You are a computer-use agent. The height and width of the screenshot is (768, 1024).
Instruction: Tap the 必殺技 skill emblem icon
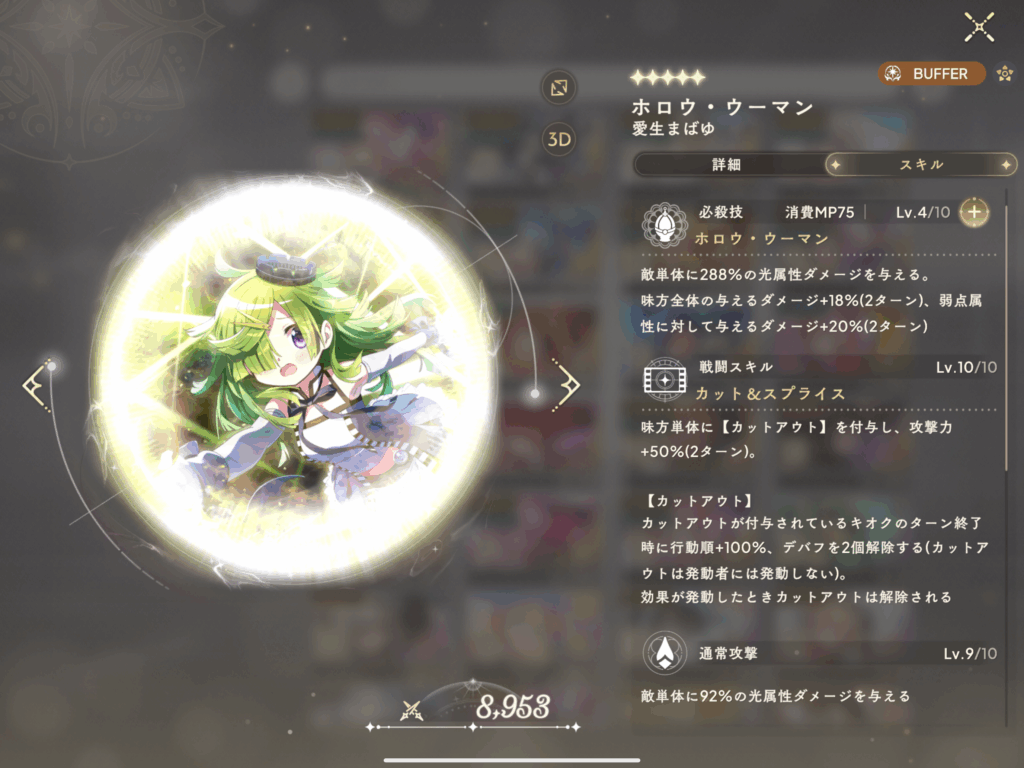coord(664,224)
